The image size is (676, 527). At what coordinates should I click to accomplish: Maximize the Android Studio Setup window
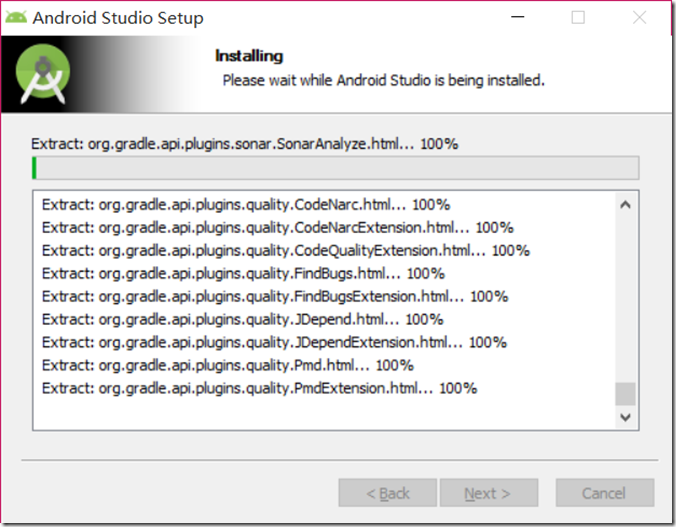pos(578,18)
